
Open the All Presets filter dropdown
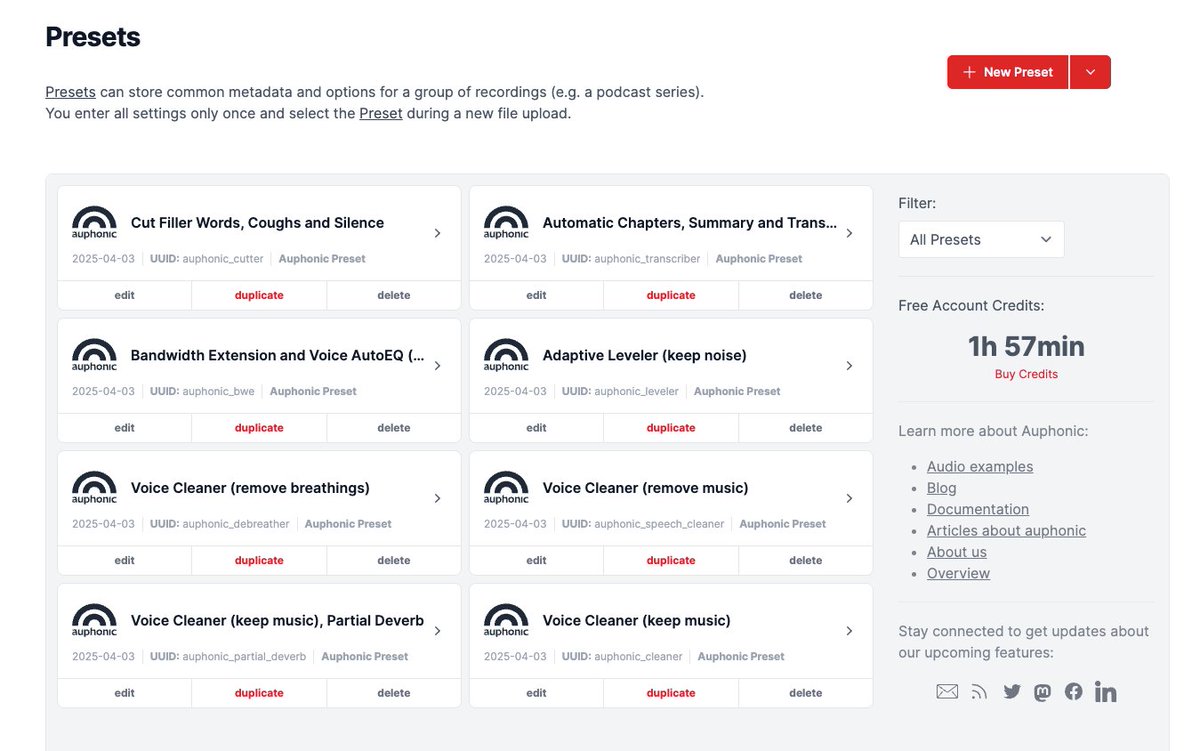coord(980,239)
